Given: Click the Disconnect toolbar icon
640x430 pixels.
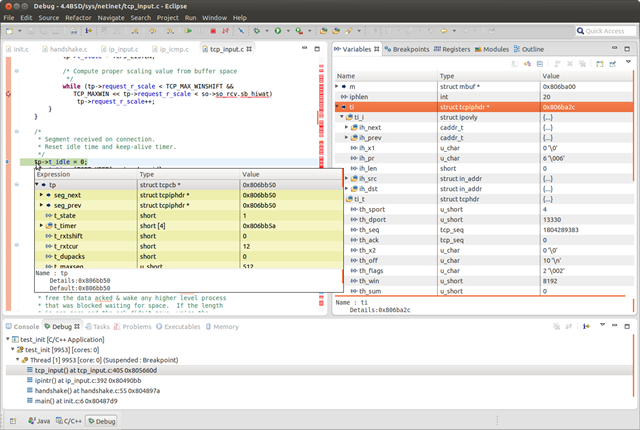Looking at the screenshot, I should pyautogui.click(x=225, y=31).
